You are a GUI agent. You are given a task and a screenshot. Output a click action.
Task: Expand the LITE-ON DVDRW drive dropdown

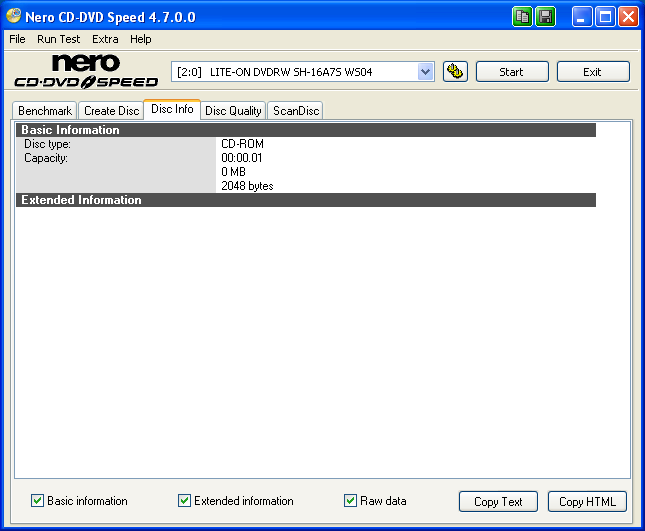click(x=426, y=72)
